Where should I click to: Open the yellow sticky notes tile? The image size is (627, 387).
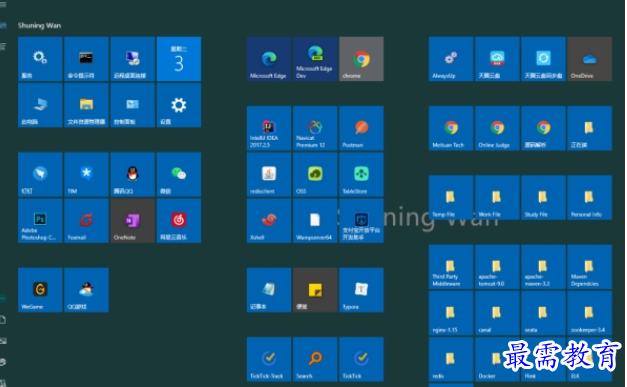click(315, 290)
